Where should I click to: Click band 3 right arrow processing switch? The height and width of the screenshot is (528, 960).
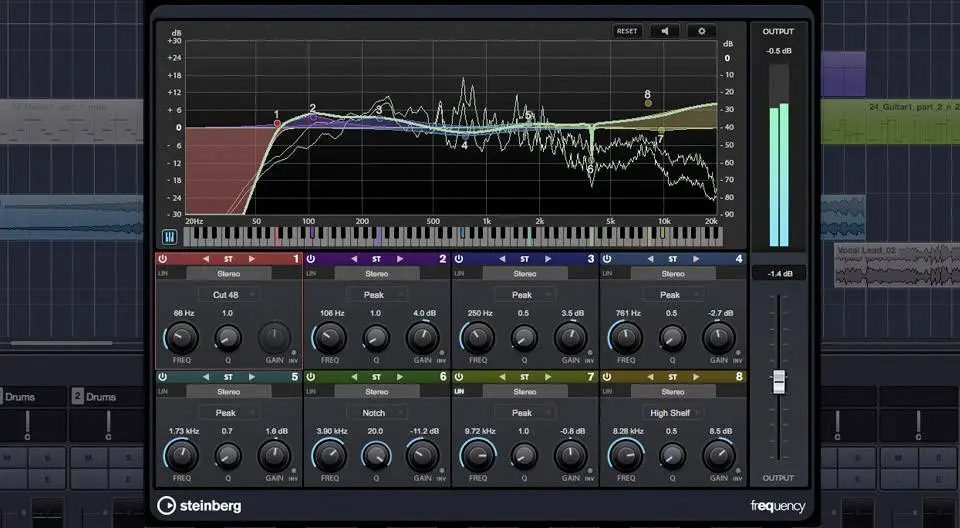tap(548, 259)
